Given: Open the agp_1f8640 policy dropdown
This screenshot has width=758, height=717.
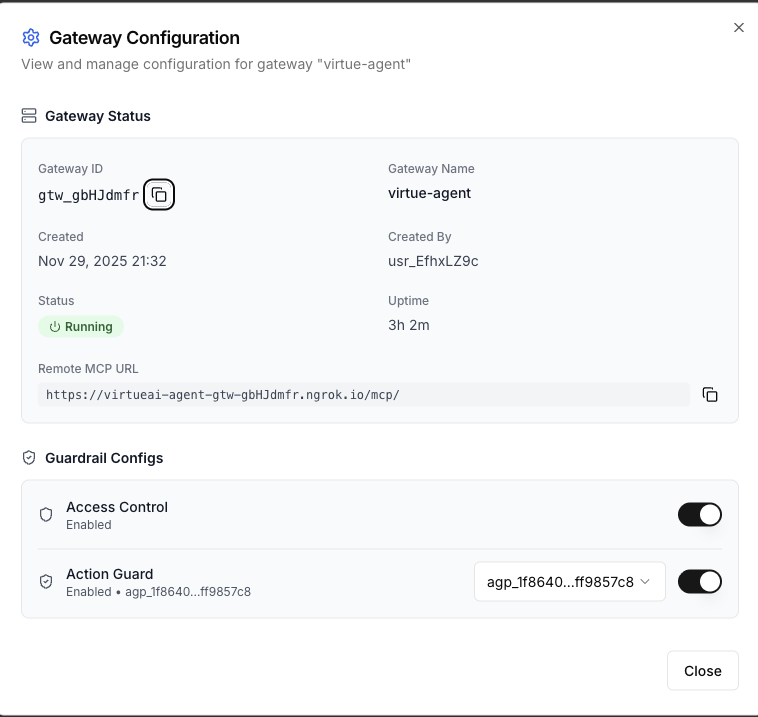Looking at the screenshot, I should coord(569,581).
